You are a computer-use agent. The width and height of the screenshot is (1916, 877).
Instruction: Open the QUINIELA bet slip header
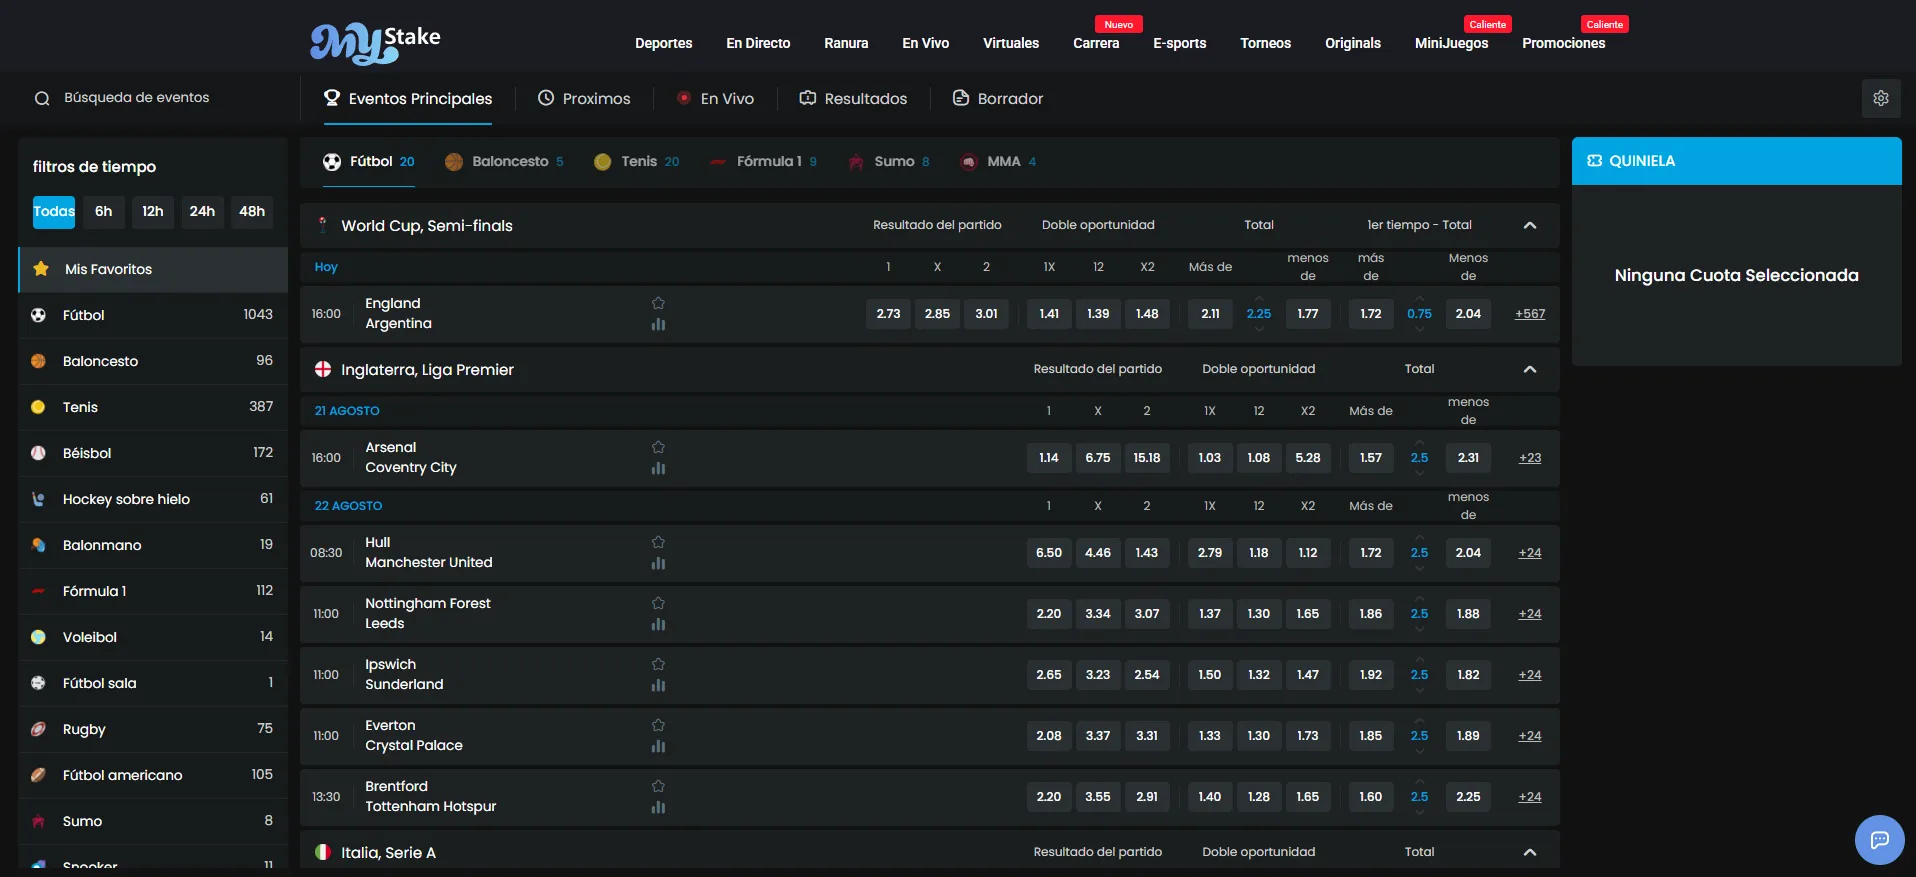(1736, 161)
